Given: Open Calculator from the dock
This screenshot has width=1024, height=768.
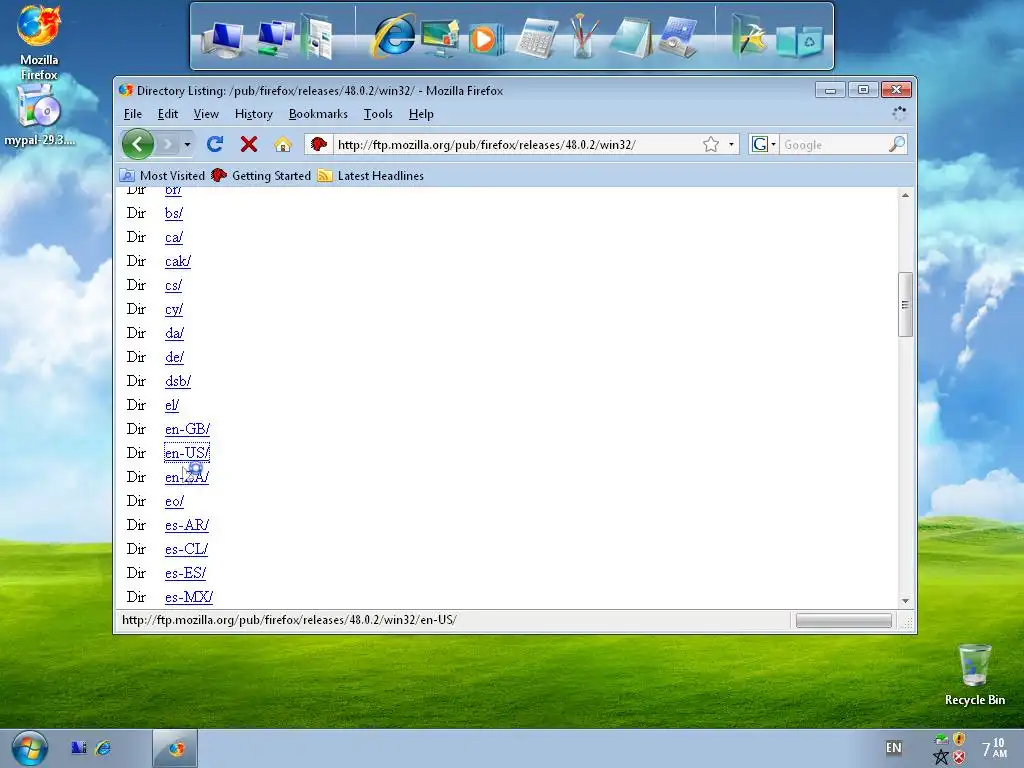Looking at the screenshot, I should coord(537,39).
